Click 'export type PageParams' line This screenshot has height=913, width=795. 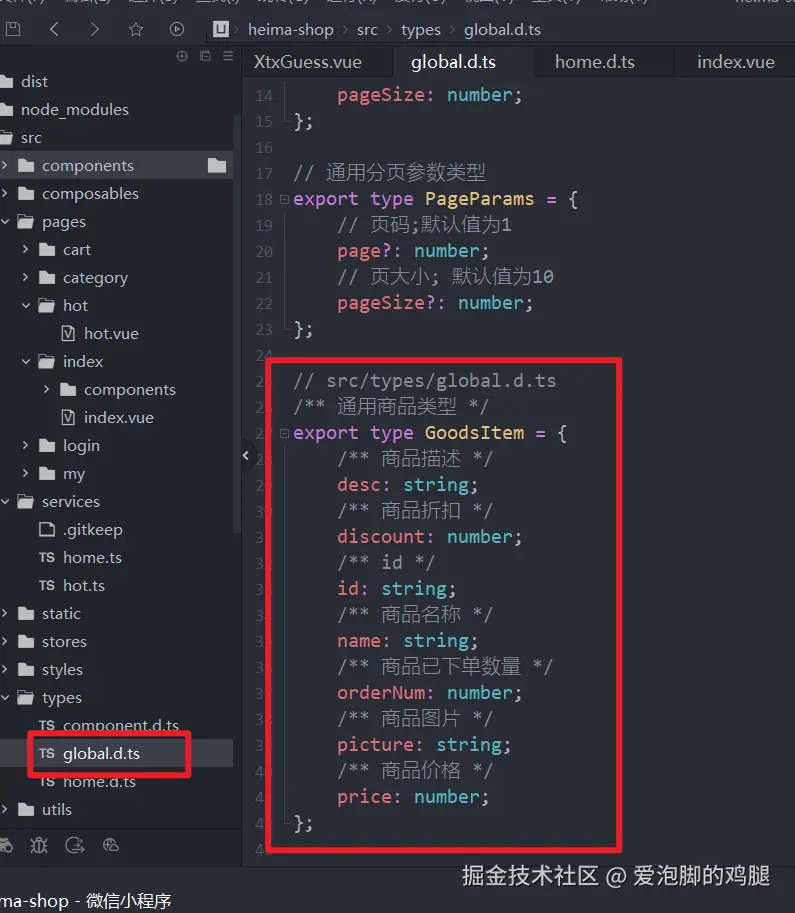[435, 199]
